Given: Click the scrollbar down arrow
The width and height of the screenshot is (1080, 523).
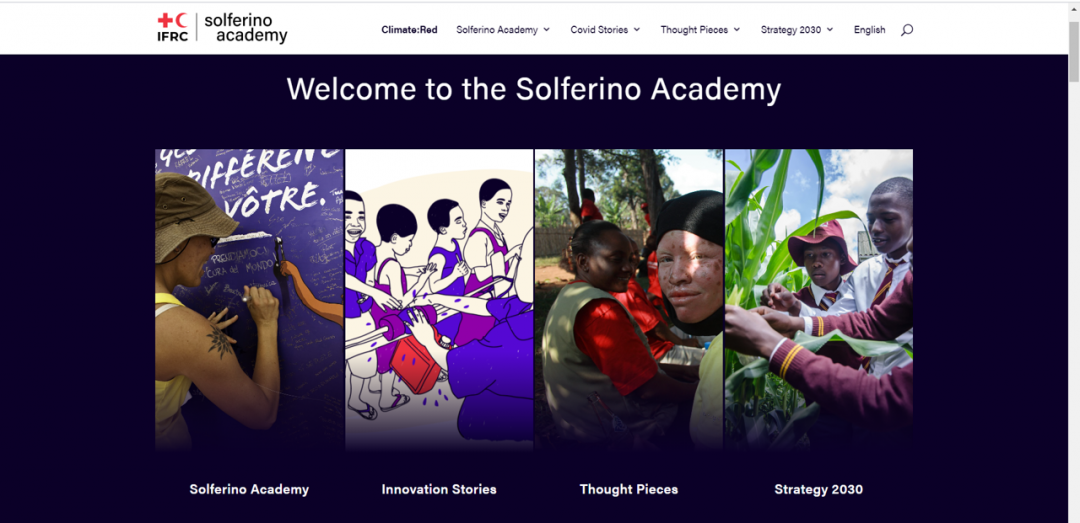Looking at the screenshot, I should 1073,516.
